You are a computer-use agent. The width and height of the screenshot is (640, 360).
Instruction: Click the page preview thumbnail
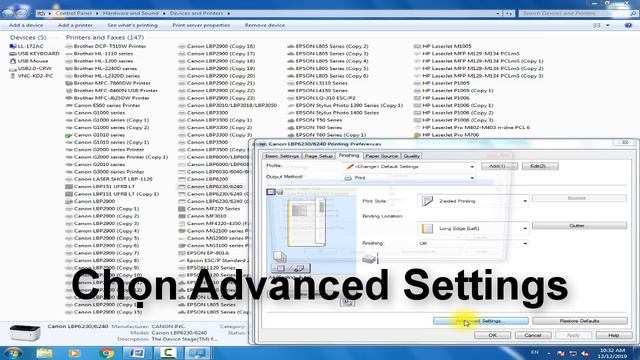point(307,222)
